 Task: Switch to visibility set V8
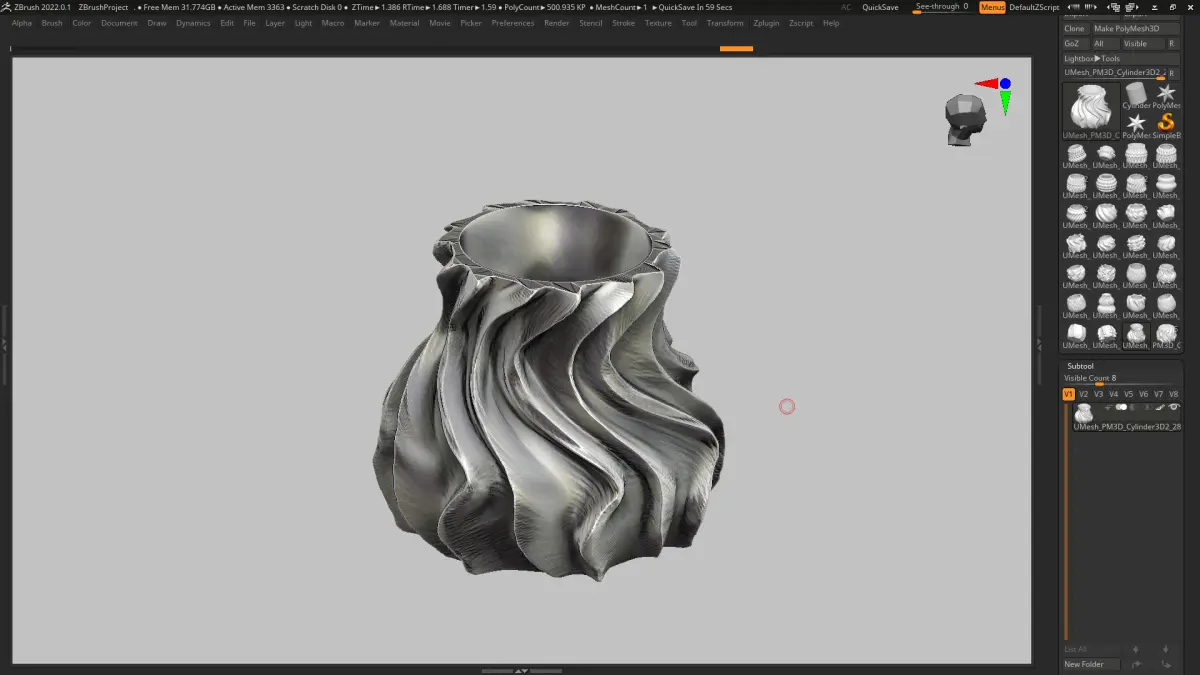click(x=1173, y=394)
